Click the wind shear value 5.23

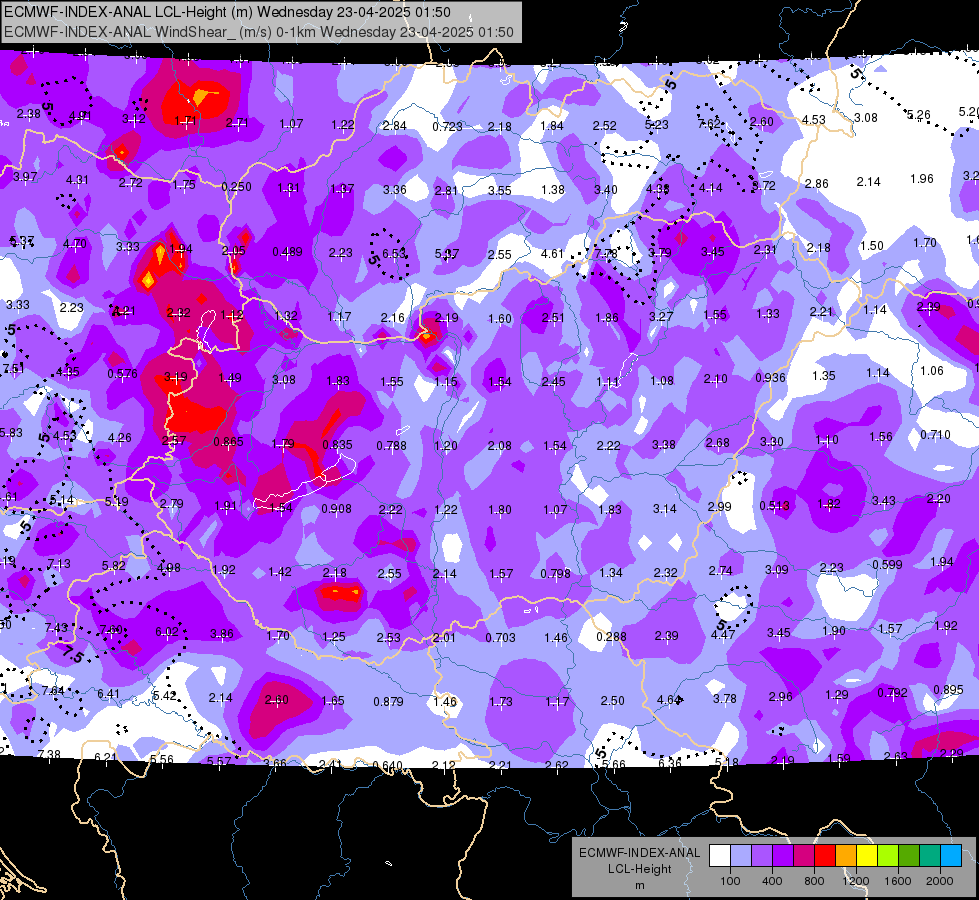coord(656,125)
